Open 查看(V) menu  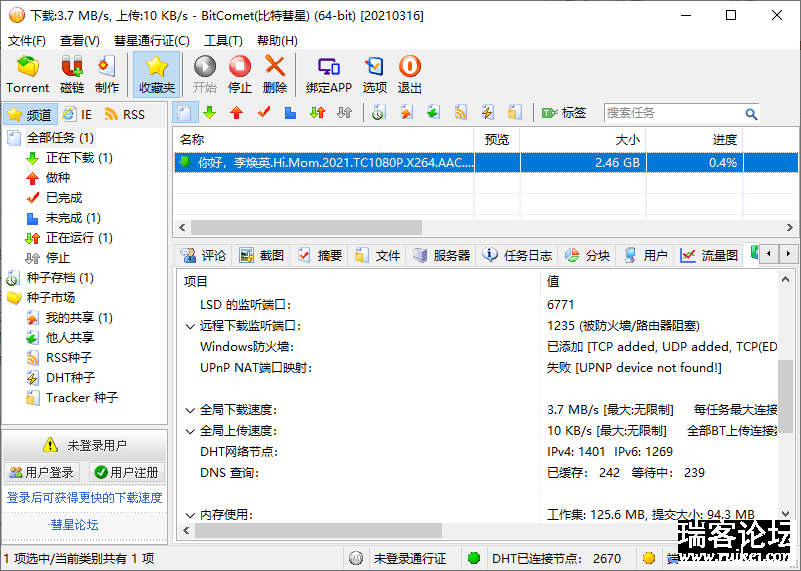[80, 41]
